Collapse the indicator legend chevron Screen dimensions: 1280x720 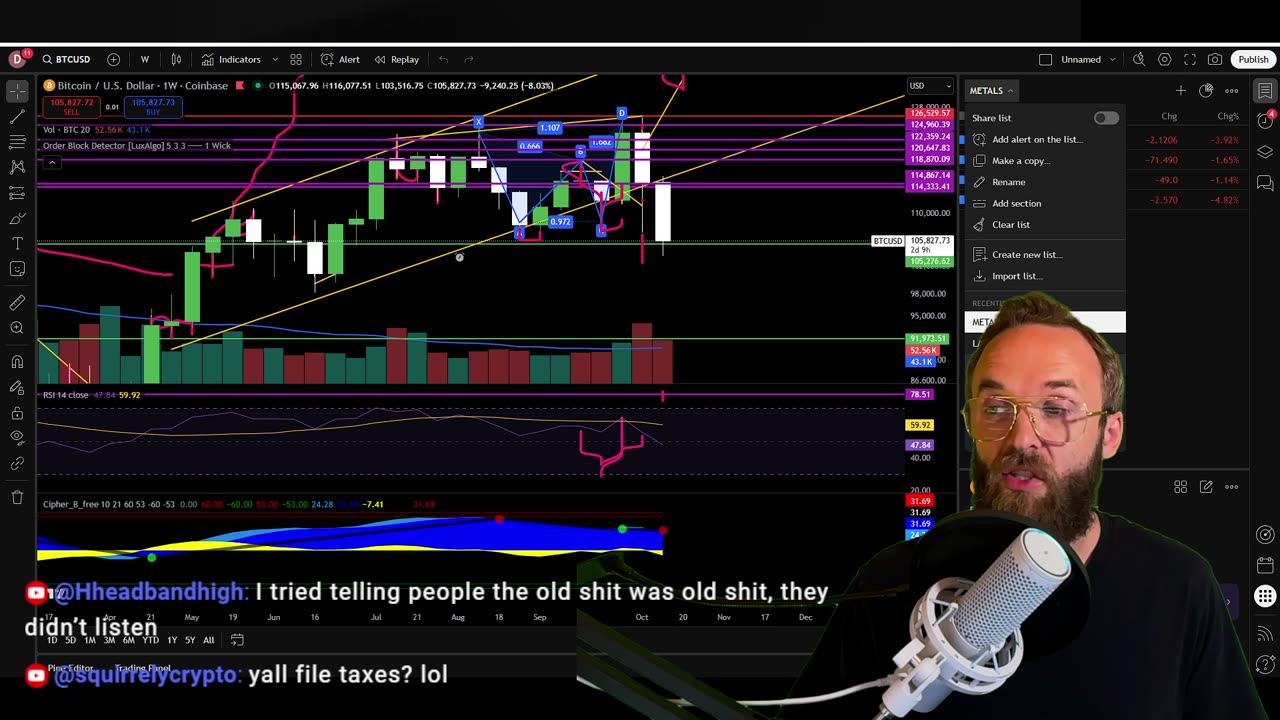pyautogui.click(x=51, y=162)
